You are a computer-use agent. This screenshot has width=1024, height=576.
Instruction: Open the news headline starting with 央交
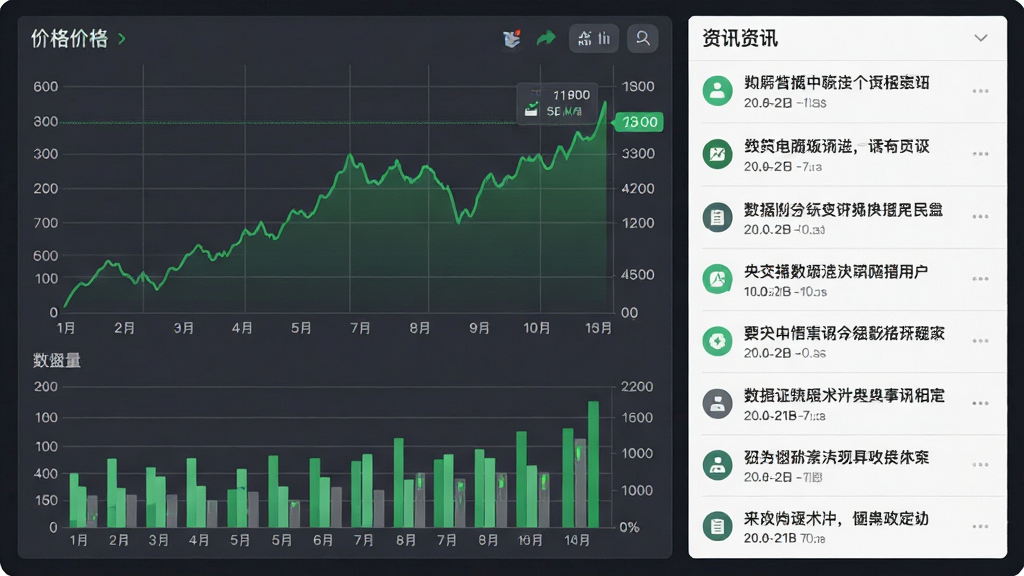click(836, 271)
